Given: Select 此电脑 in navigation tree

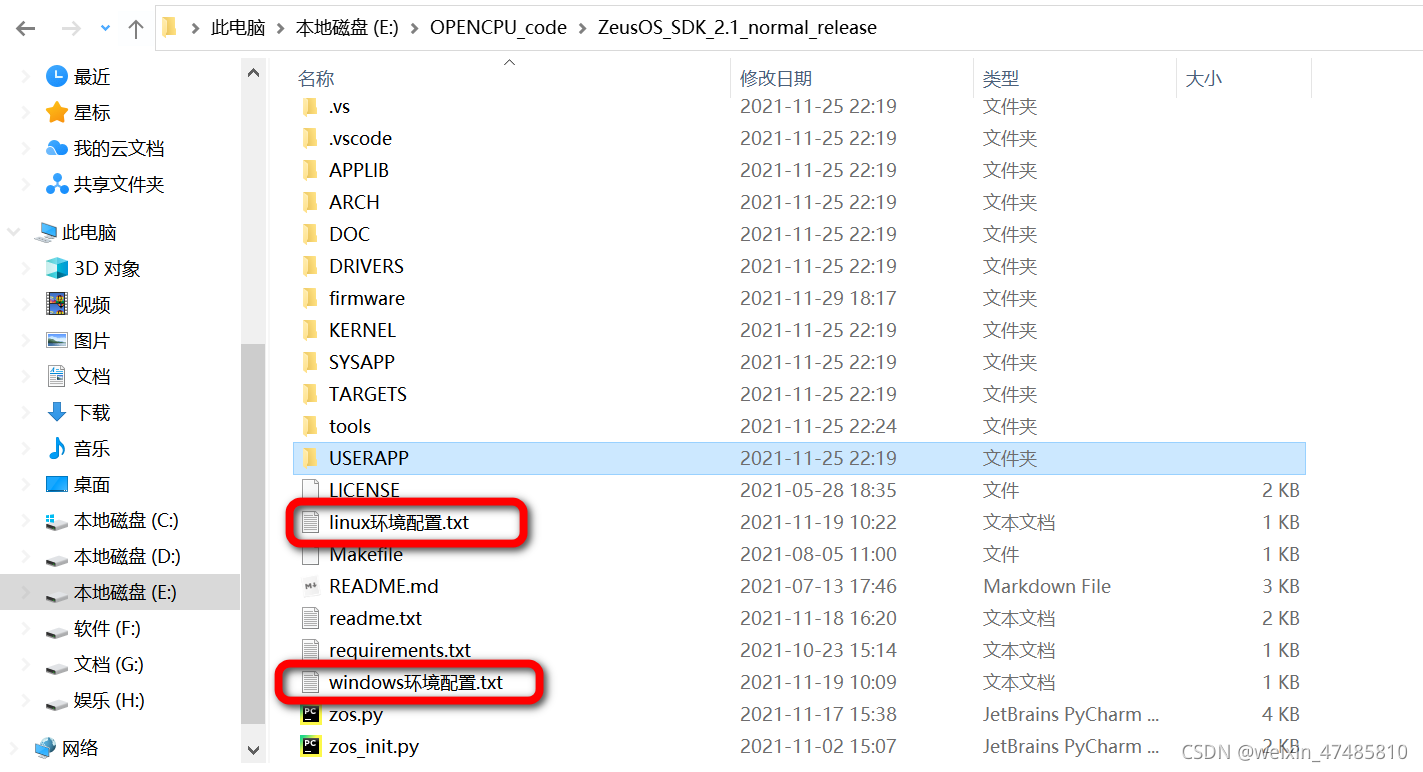Looking at the screenshot, I should 89,233.
